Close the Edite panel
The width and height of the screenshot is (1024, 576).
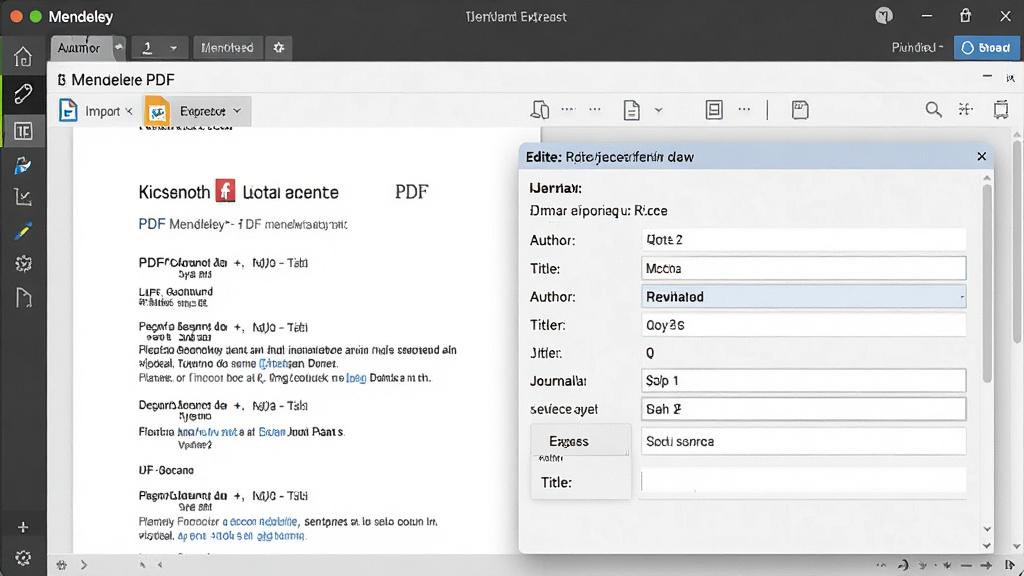pos(982,157)
